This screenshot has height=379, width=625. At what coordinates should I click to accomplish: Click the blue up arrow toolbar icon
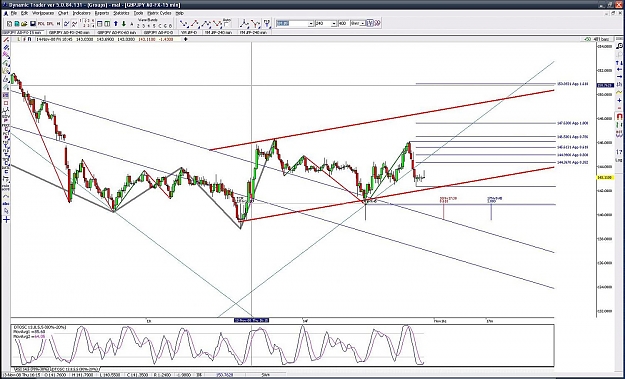[116, 24]
